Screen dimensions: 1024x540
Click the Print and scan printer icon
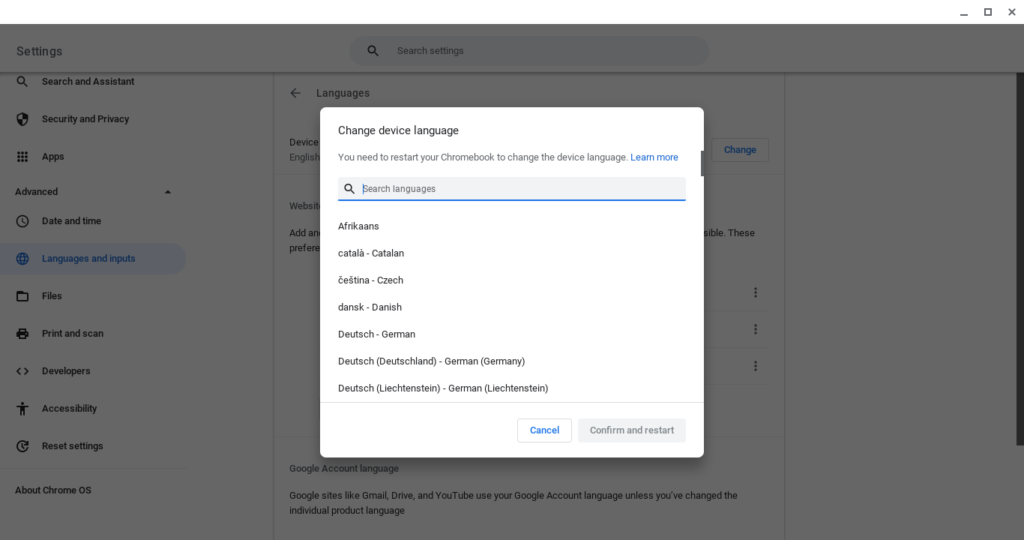point(22,334)
